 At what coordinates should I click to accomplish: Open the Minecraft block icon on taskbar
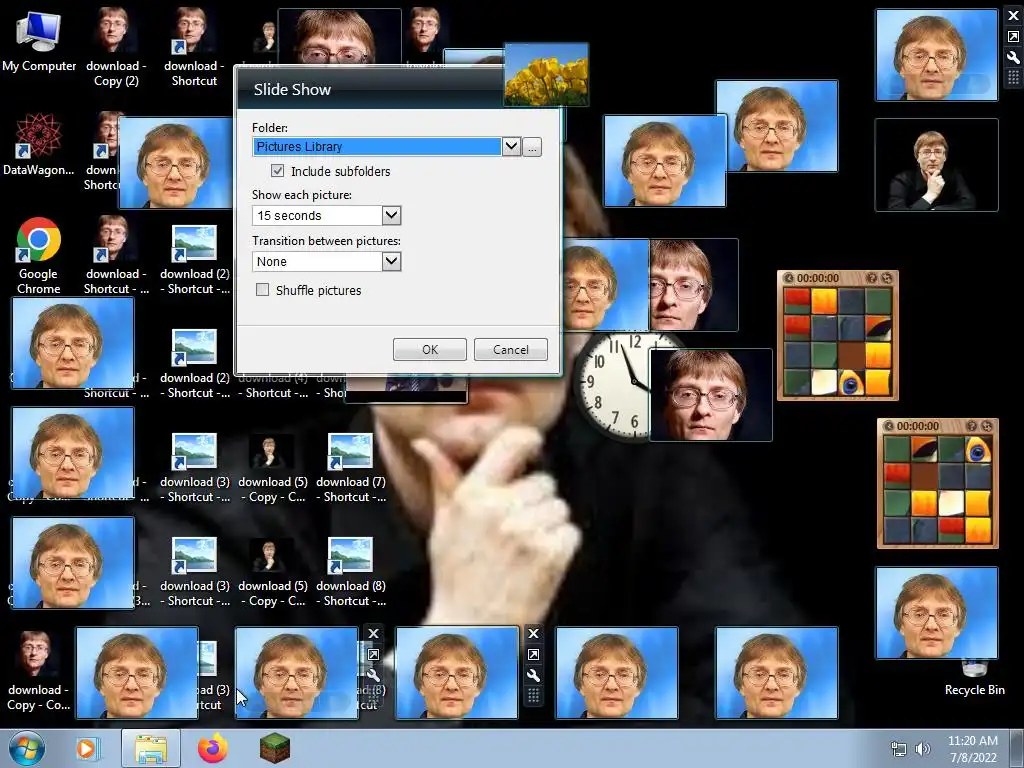pyautogui.click(x=274, y=748)
